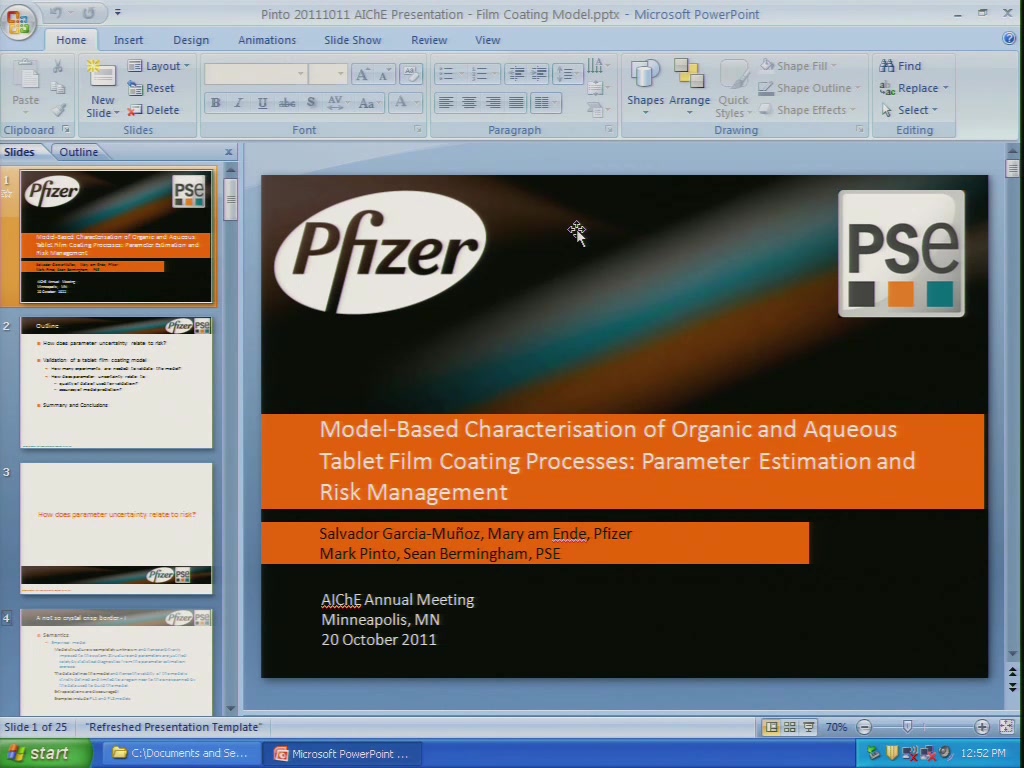Click the Copy icon in Clipboard group

tap(58, 88)
